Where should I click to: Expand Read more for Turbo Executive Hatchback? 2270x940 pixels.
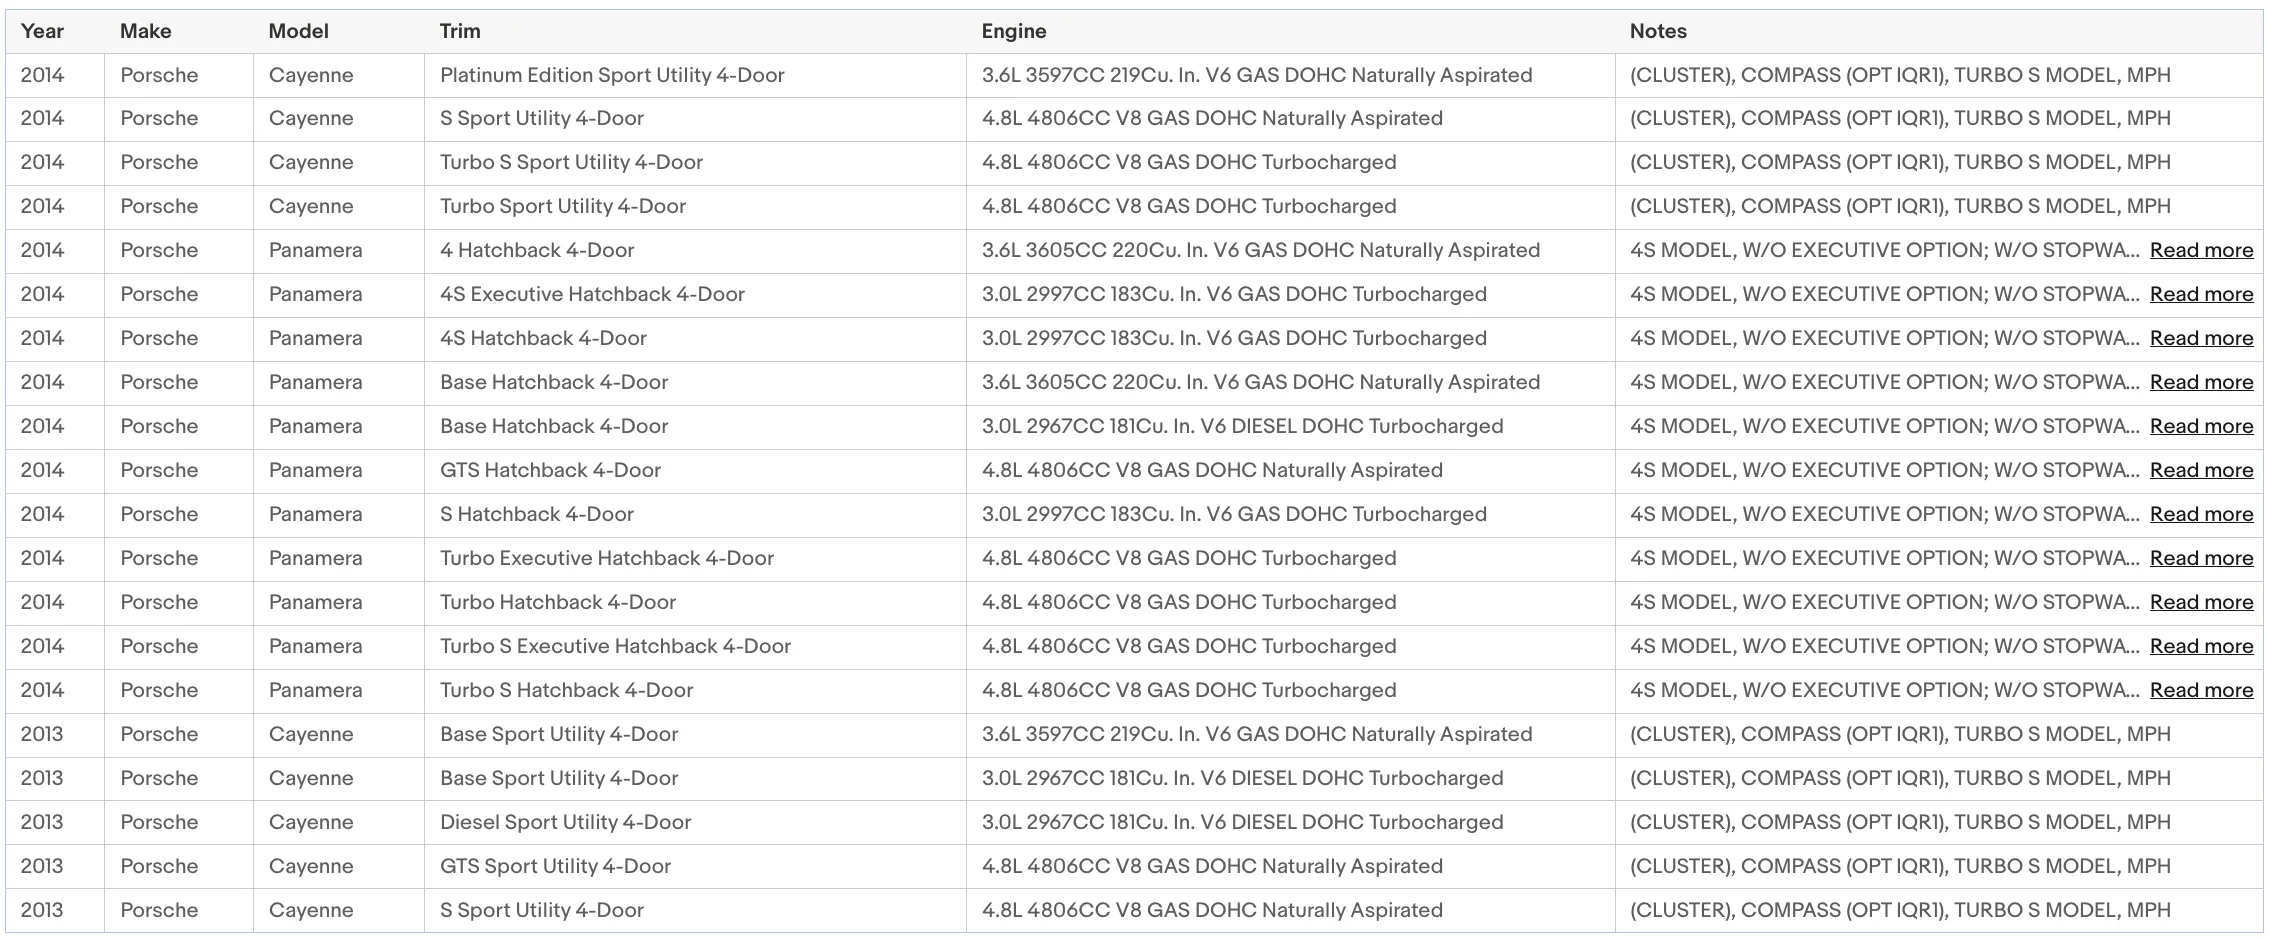click(2201, 558)
